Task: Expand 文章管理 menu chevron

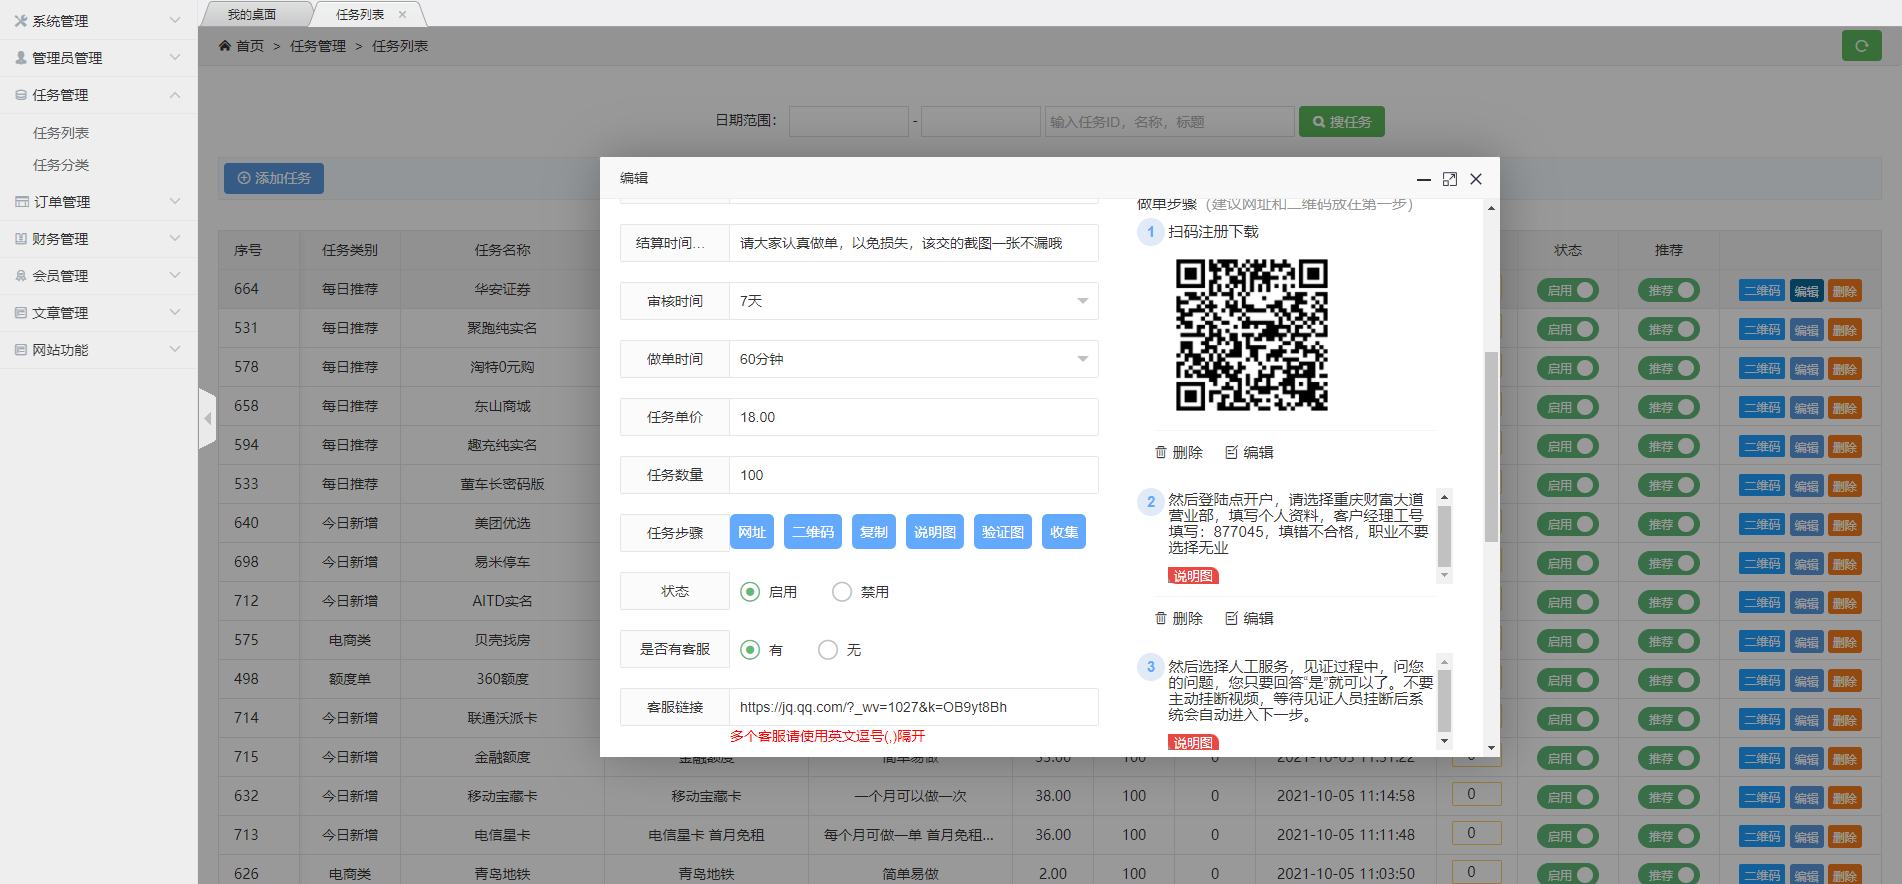Action: 175,312
